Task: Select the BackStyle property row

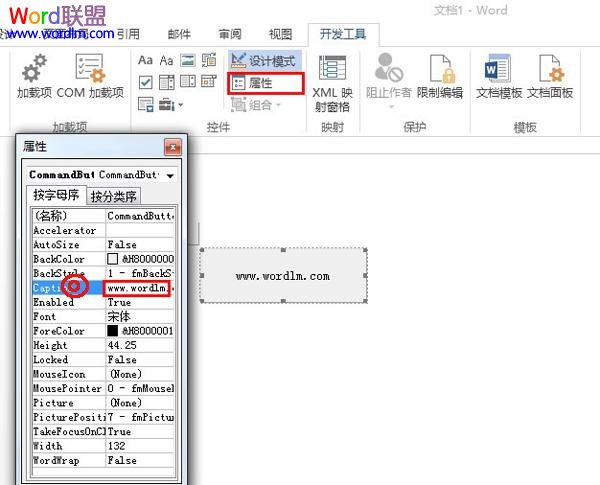Action: (103, 273)
